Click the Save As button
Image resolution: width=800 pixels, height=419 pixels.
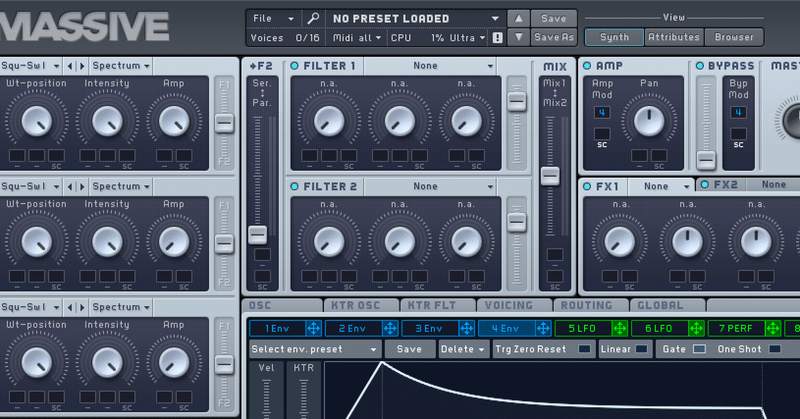coord(554,37)
